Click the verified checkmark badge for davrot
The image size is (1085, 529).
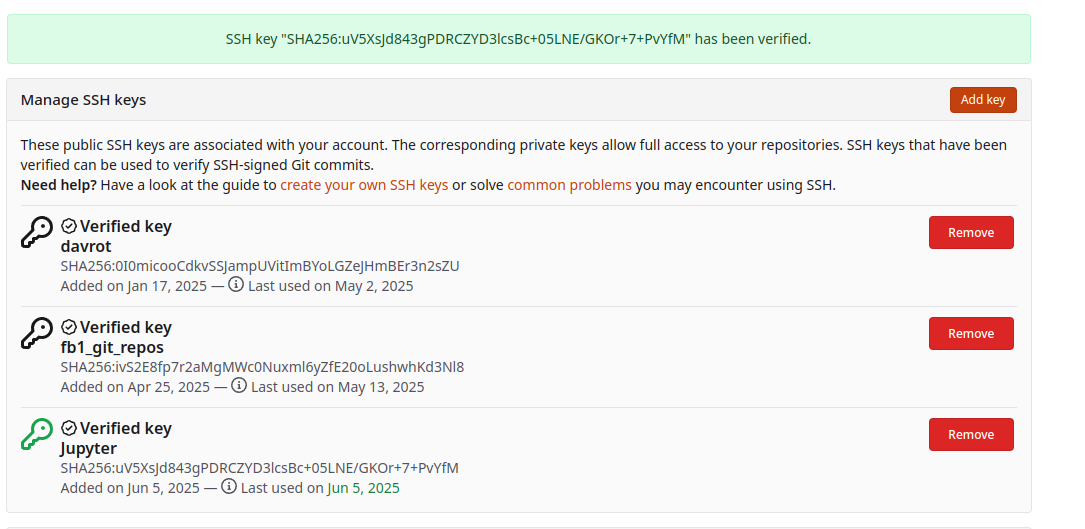(69, 226)
